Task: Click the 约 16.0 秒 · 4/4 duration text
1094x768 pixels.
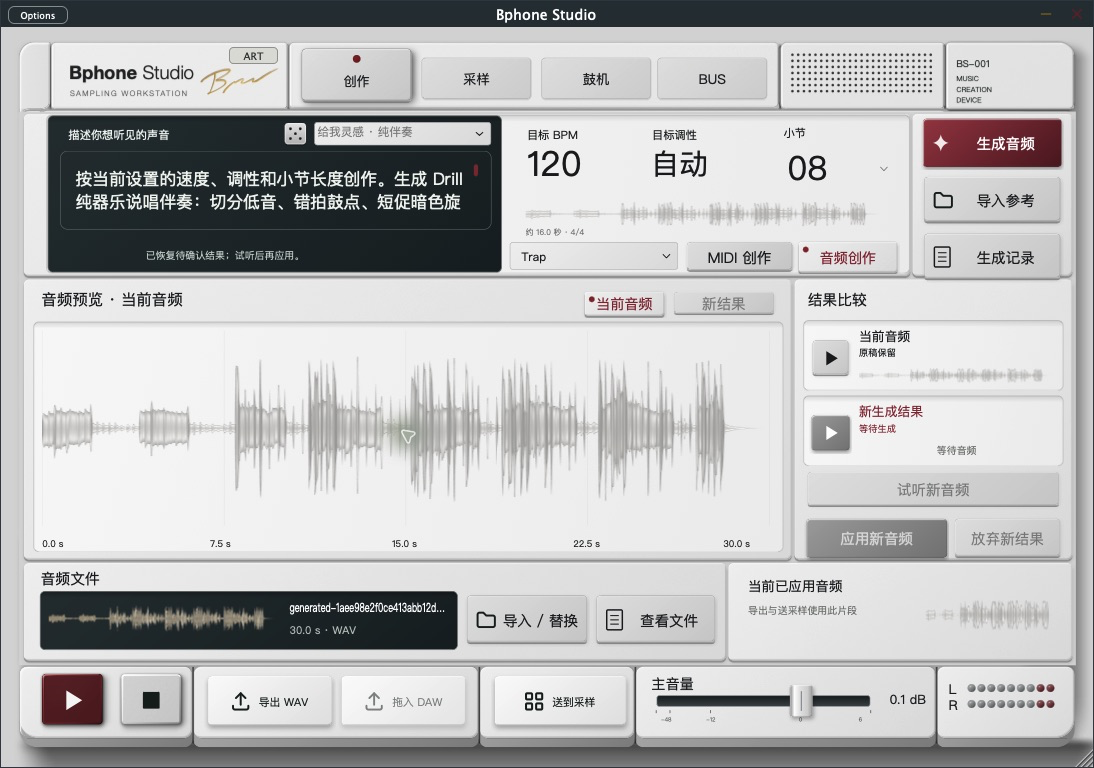Action: tap(555, 232)
